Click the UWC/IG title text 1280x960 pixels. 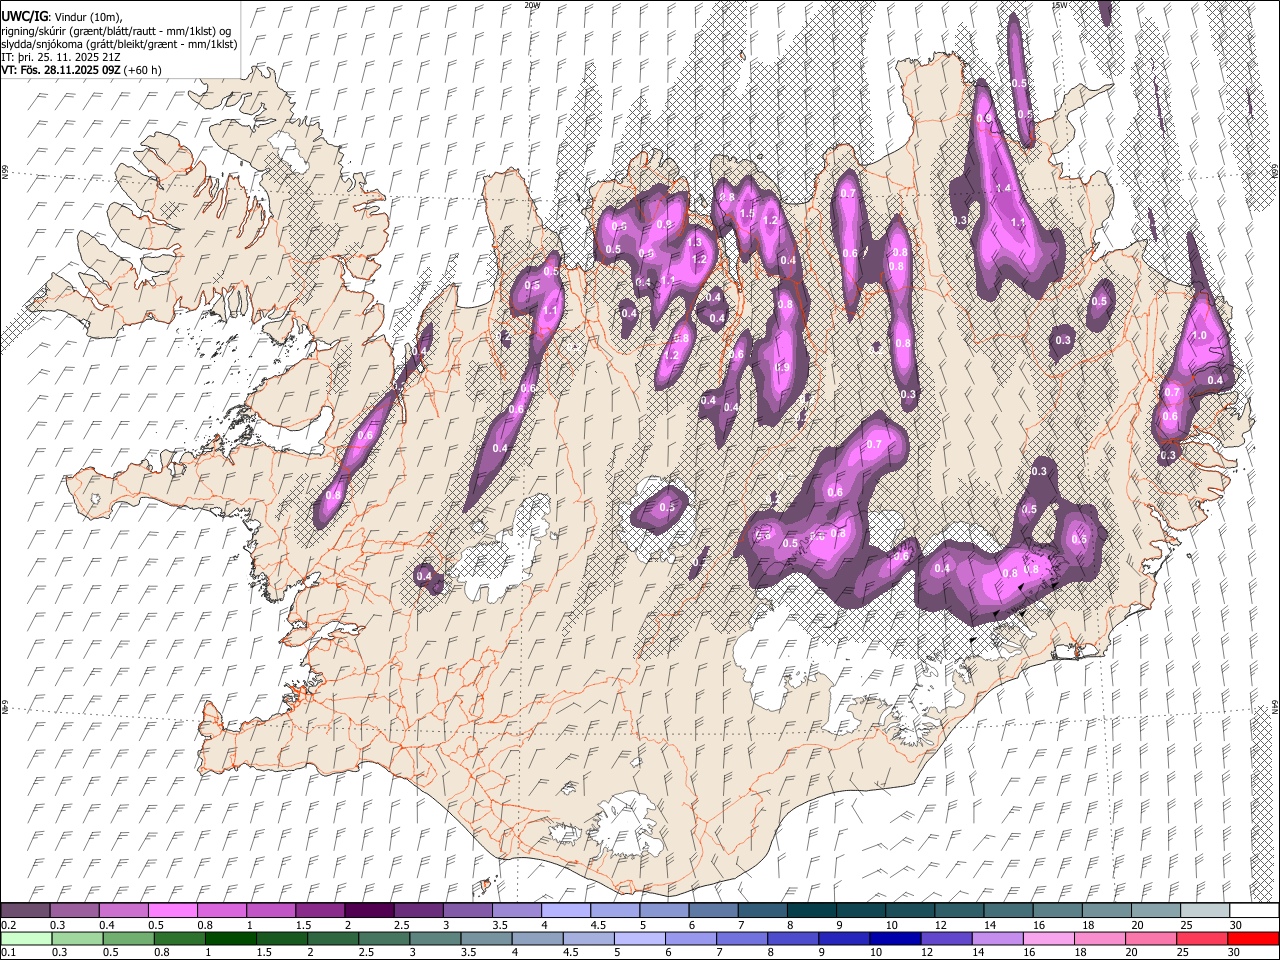coord(24,15)
